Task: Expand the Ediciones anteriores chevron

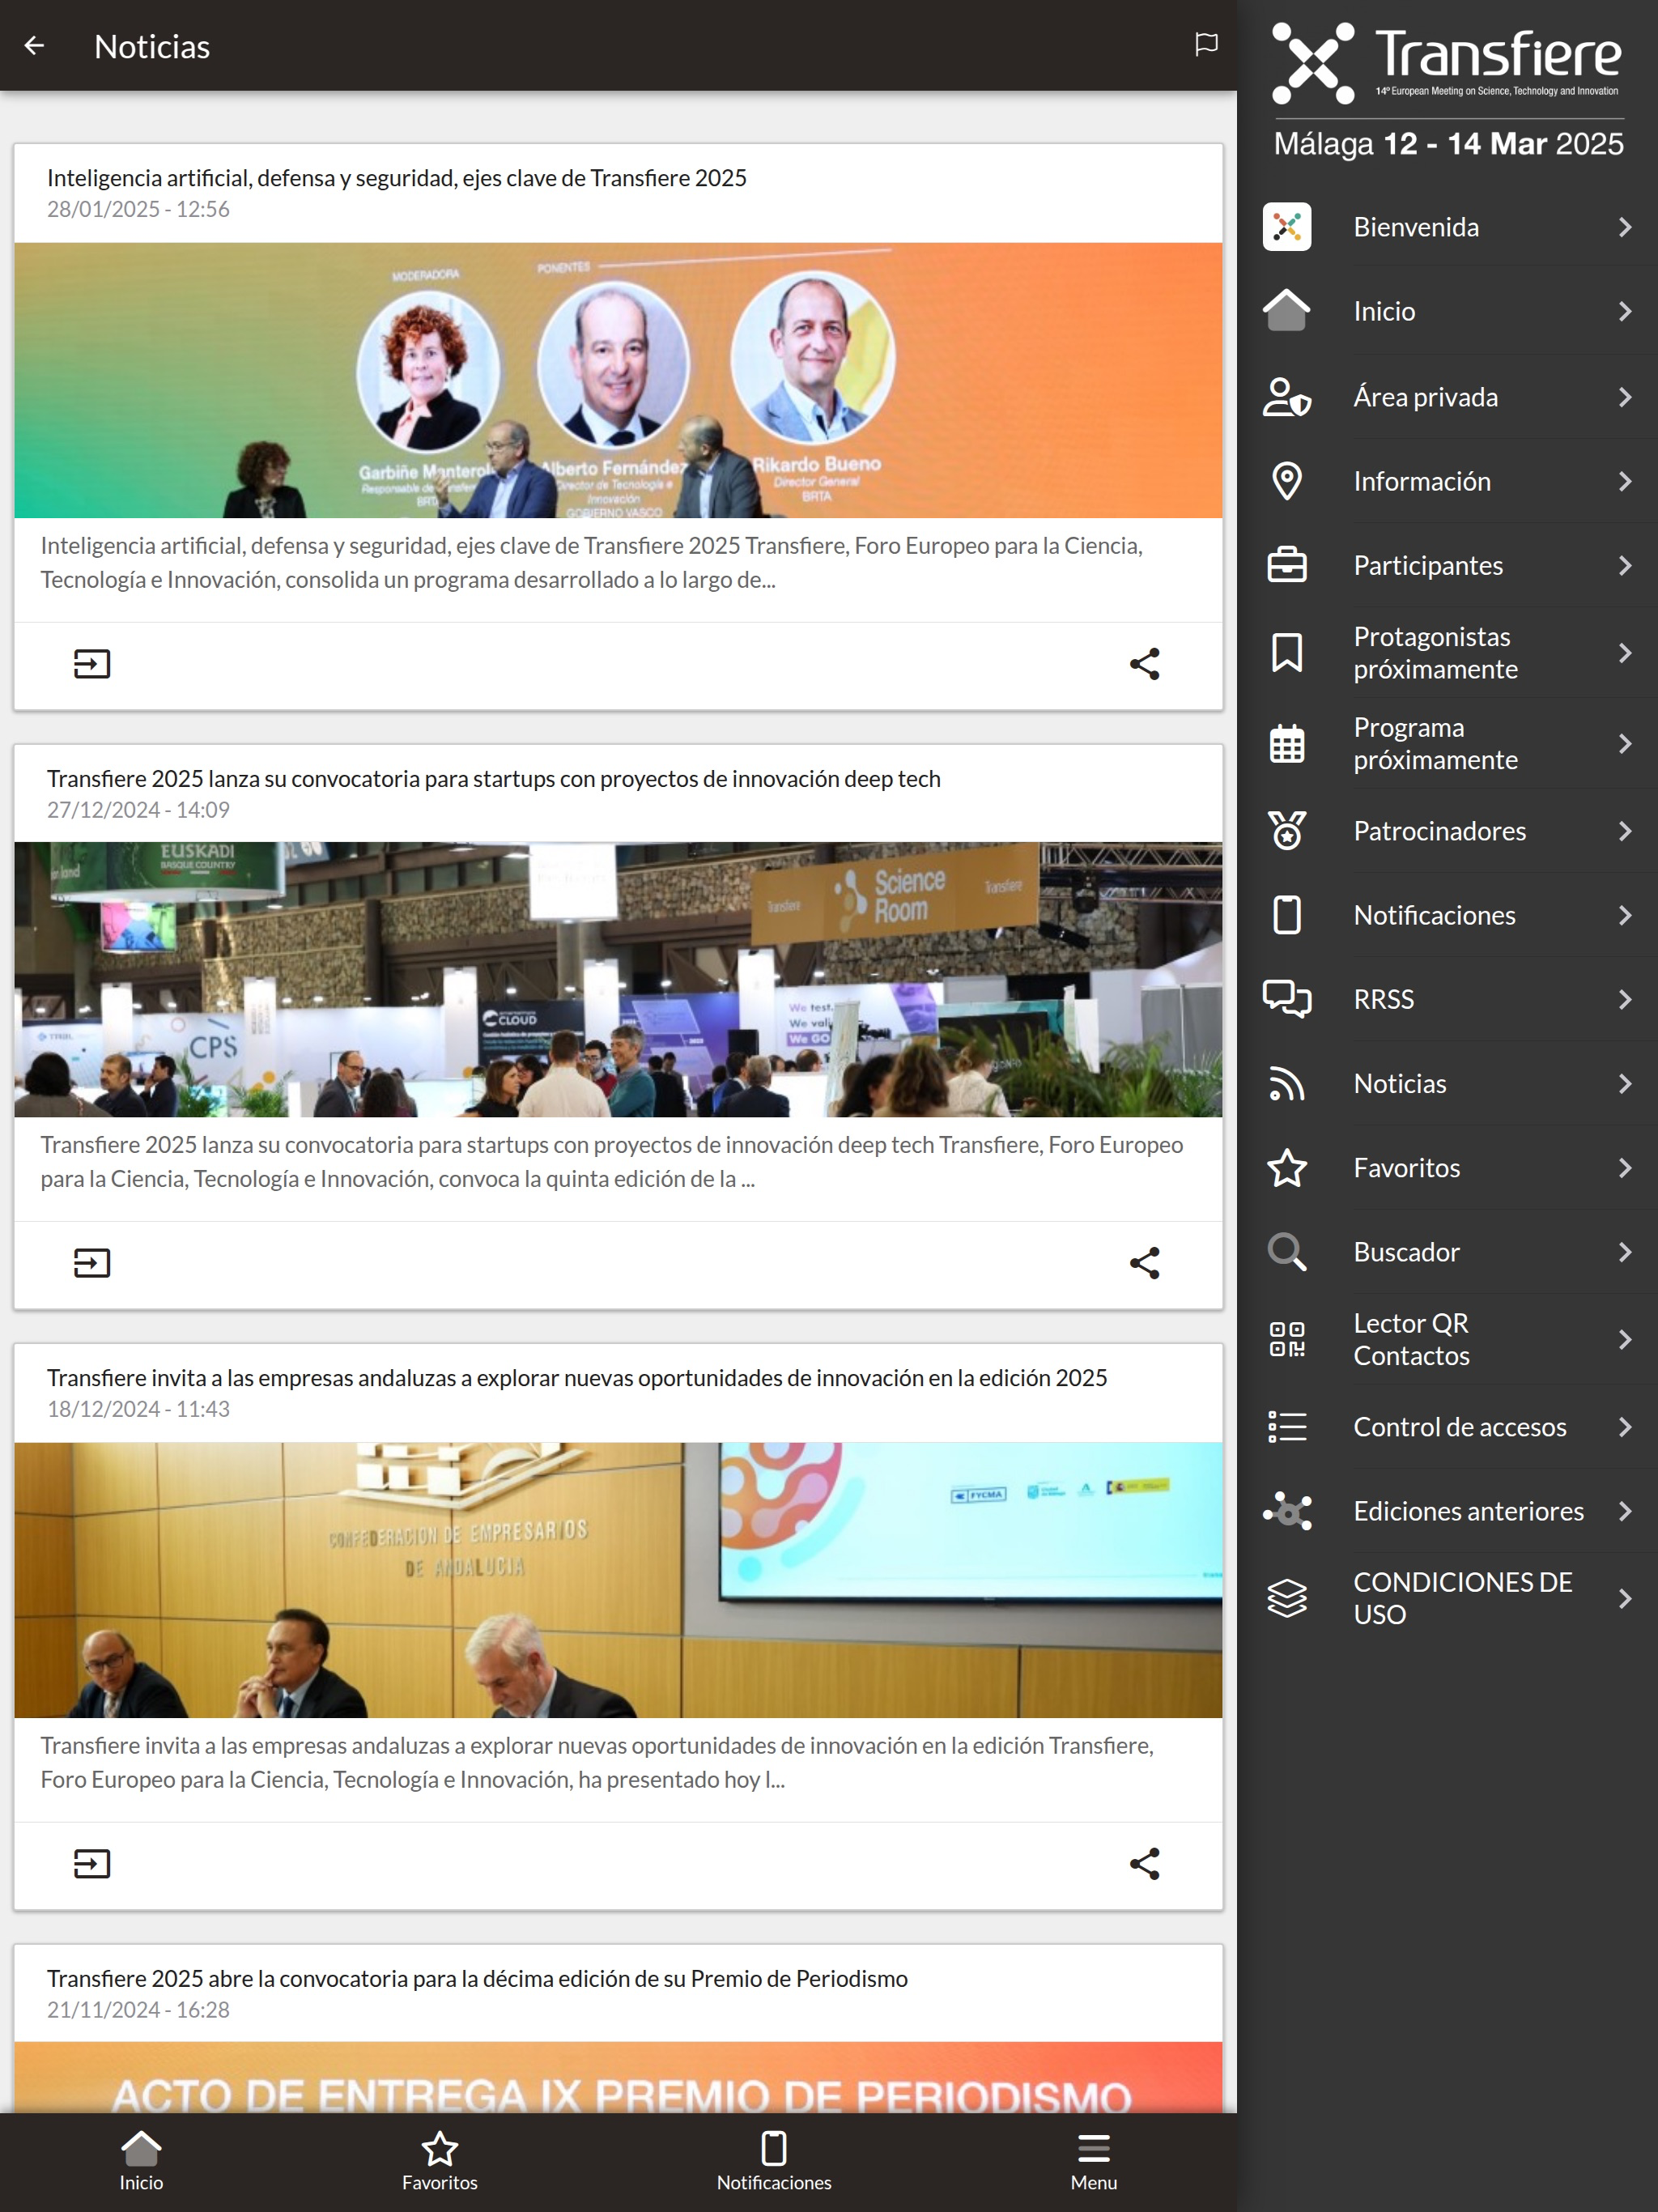Action: click(1625, 1511)
